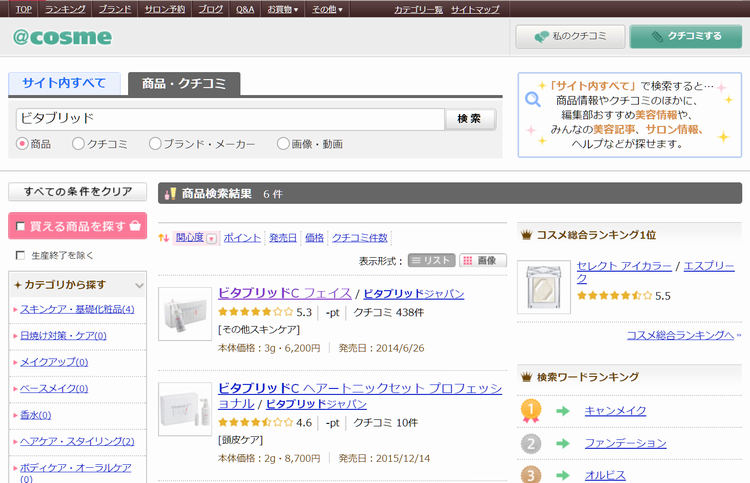This screenshot has height=483, width=750.
Task: Click crown icon beside 検索ワードランキング
Action: (527, 377)
